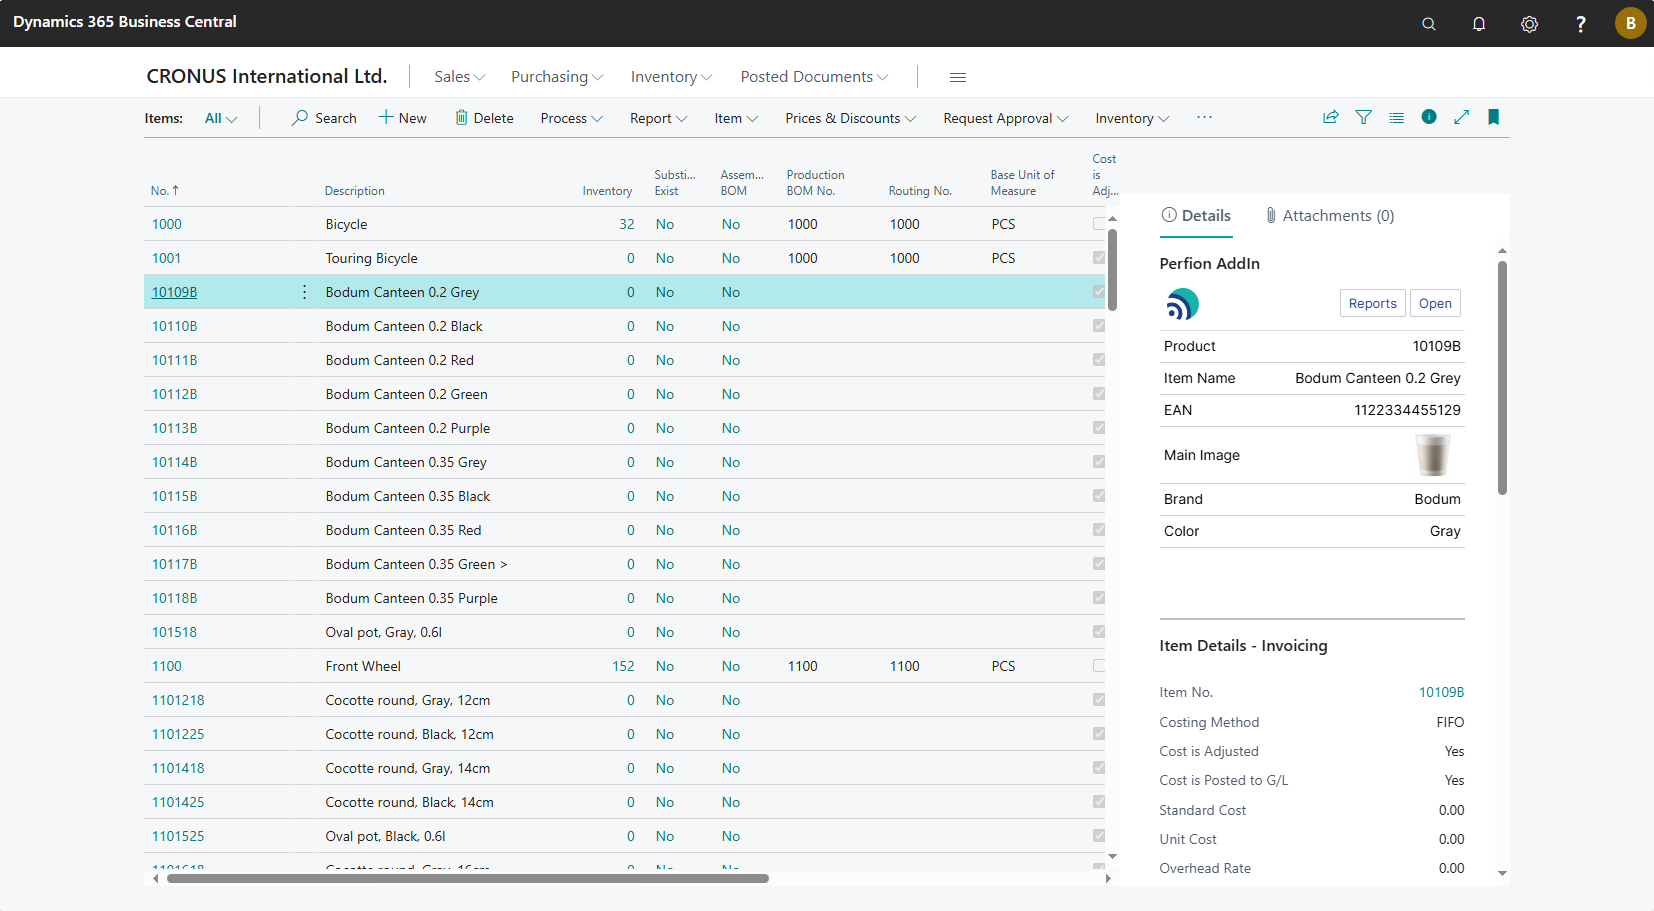Toggle Cost is Adjusted checkbox for Oval pot, Gray, 0.6l

click(x=1099, y=632)
